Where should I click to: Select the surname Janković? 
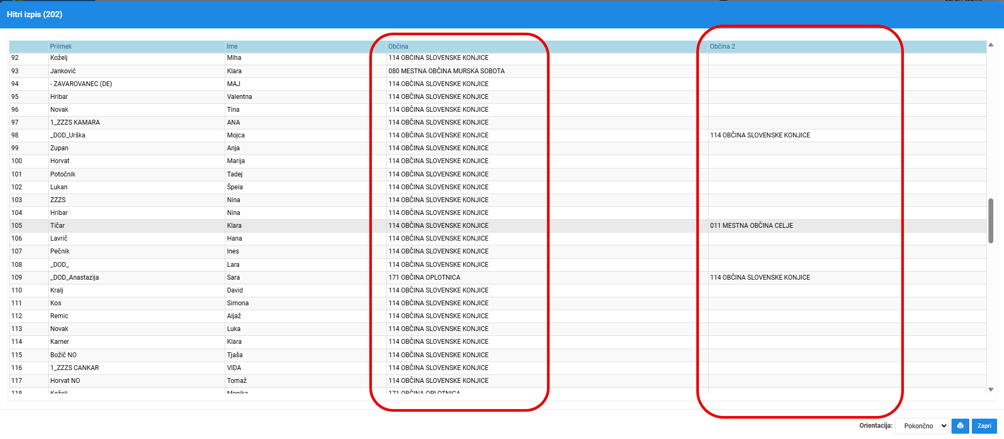tap(63, 70)
